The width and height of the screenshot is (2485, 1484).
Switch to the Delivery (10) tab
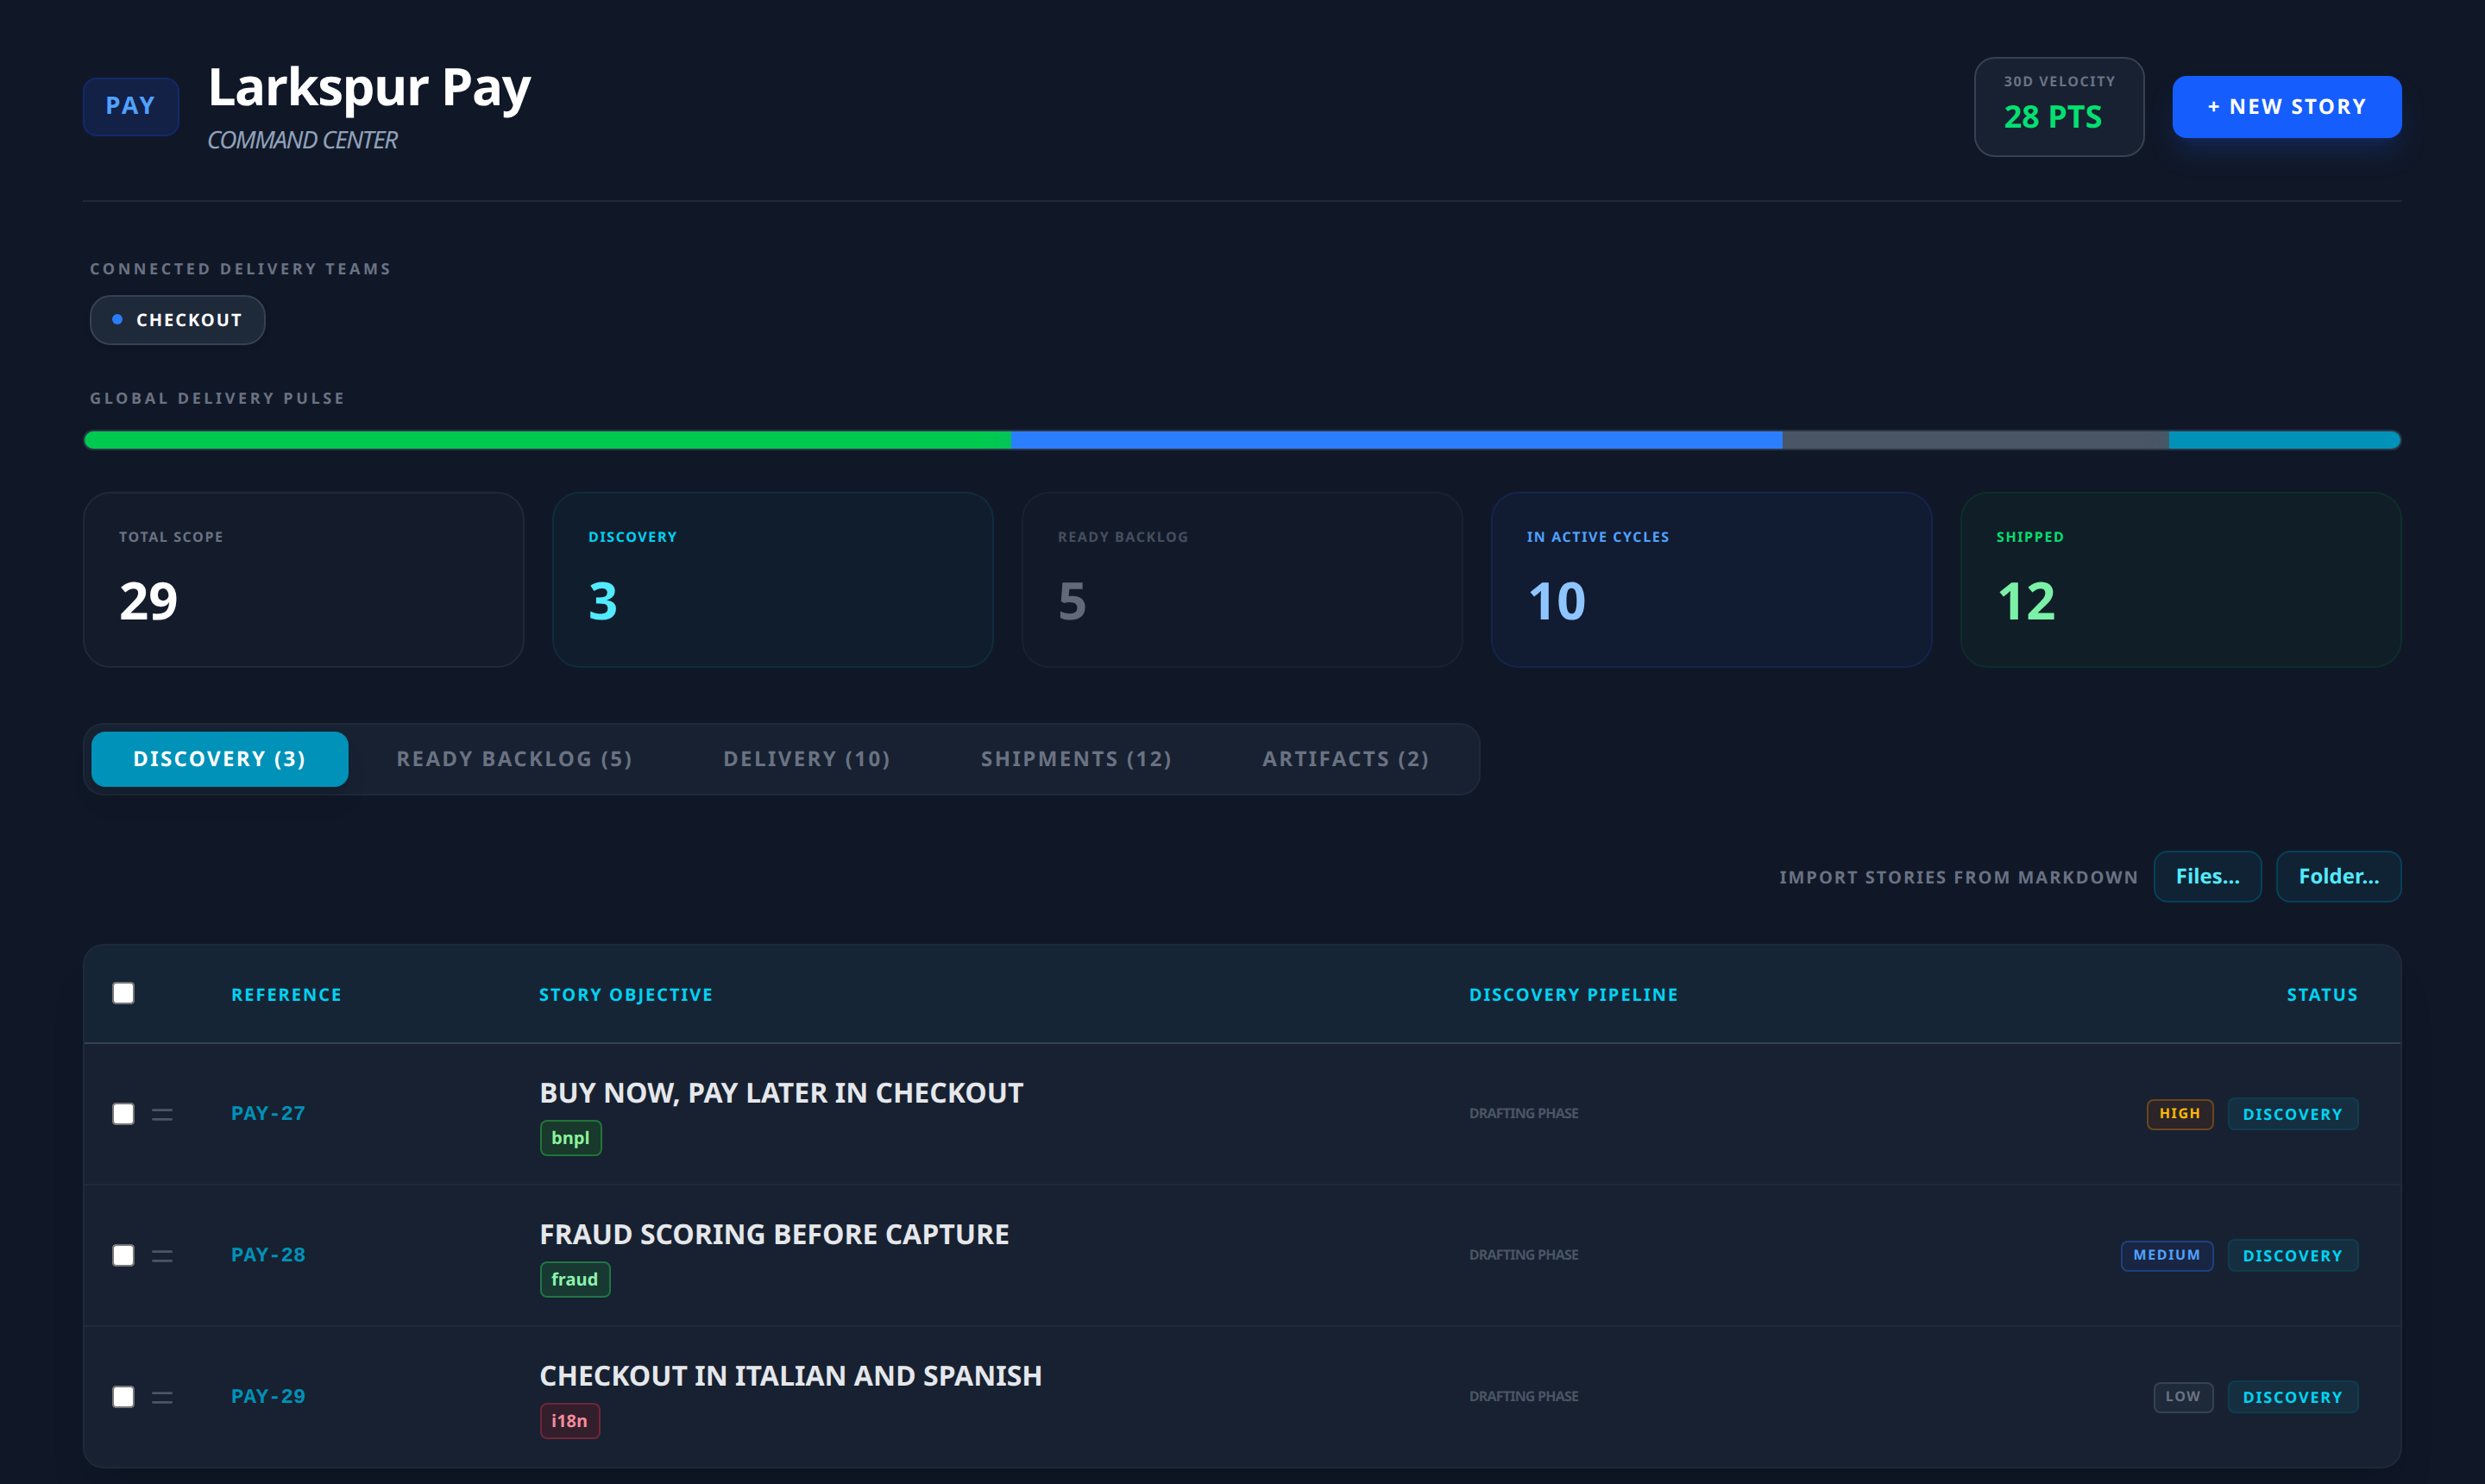point(807,759)
